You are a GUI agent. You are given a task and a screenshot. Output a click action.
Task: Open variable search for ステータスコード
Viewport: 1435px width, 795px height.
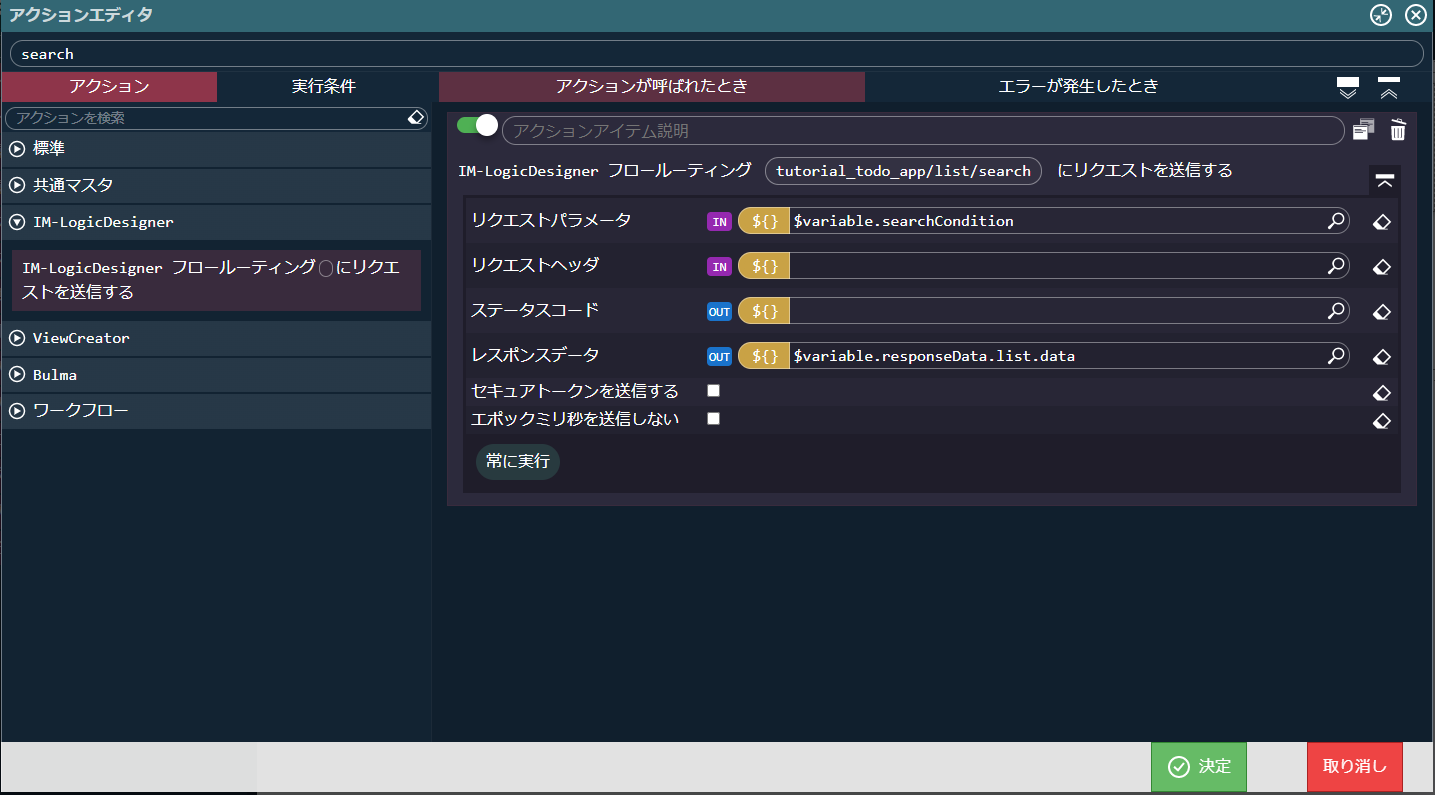pos(1336,311)
